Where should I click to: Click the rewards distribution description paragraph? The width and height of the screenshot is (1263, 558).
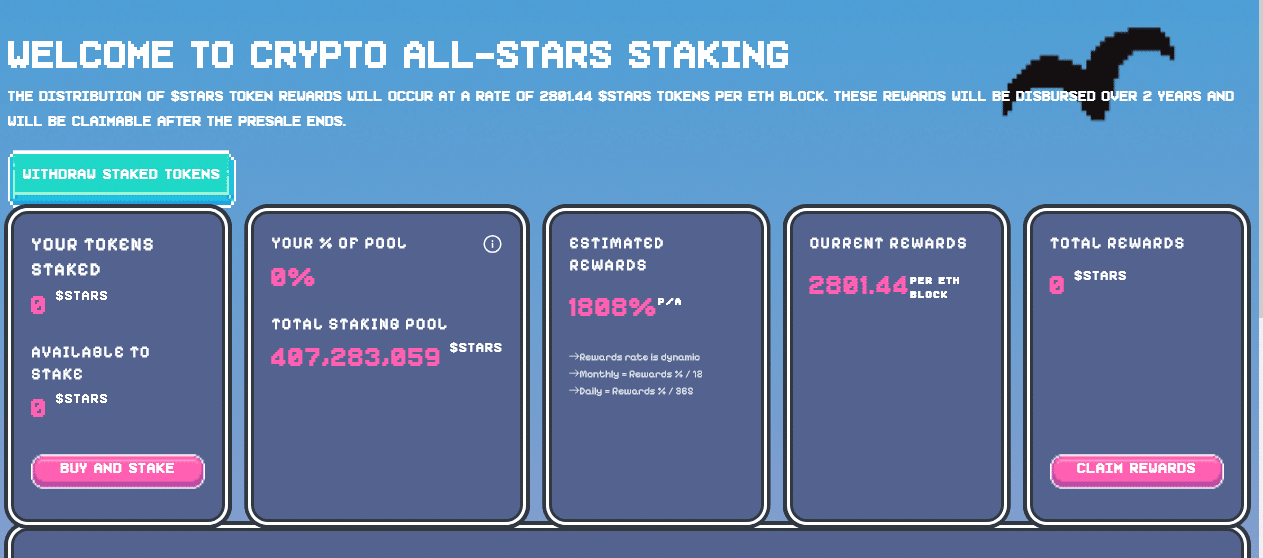[621, 109]
